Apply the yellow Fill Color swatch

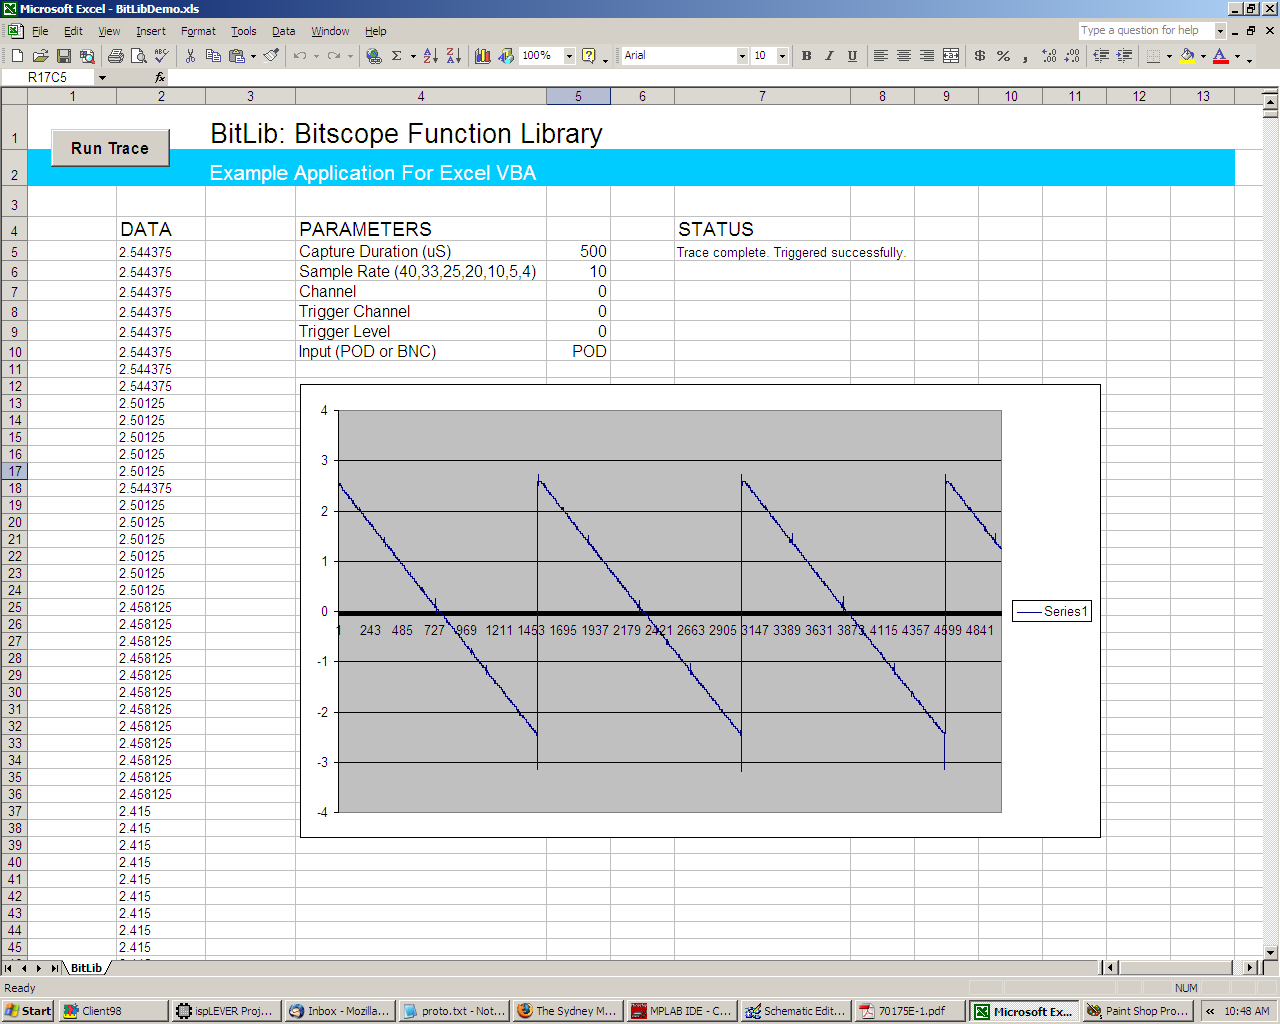tap(1187, 56)
